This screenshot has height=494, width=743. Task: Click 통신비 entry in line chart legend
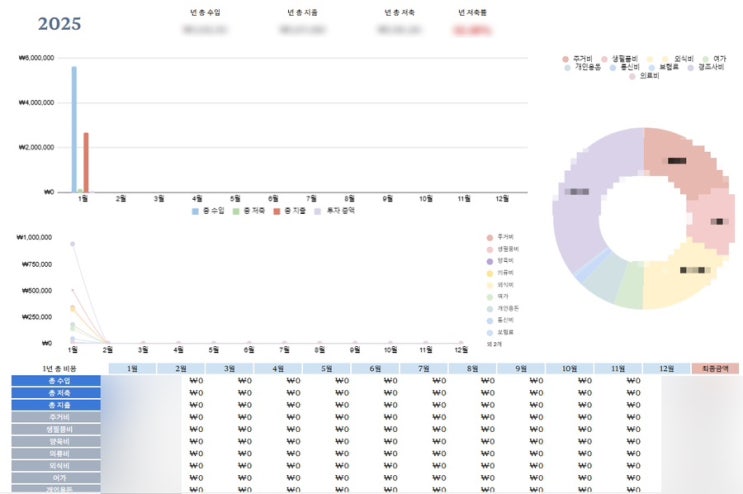[500, 320]
